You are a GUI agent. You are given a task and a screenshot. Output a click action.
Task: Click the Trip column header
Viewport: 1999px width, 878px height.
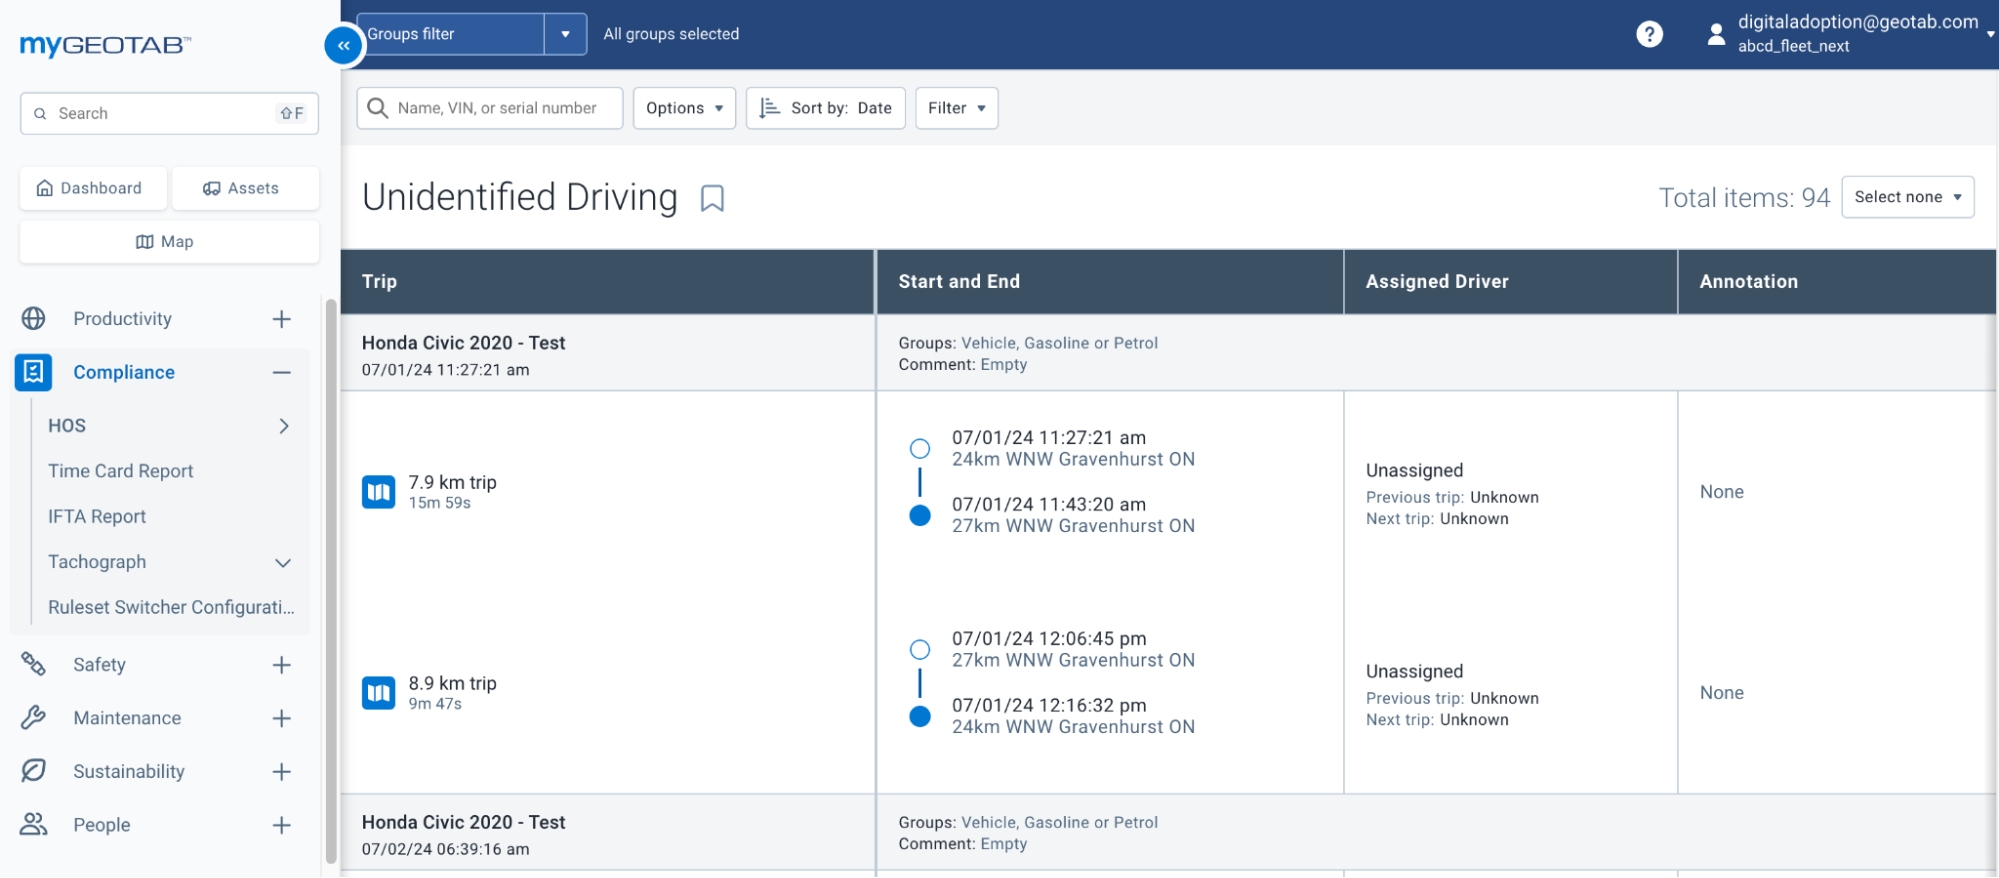pyautogui.click(x=607, y=282)
